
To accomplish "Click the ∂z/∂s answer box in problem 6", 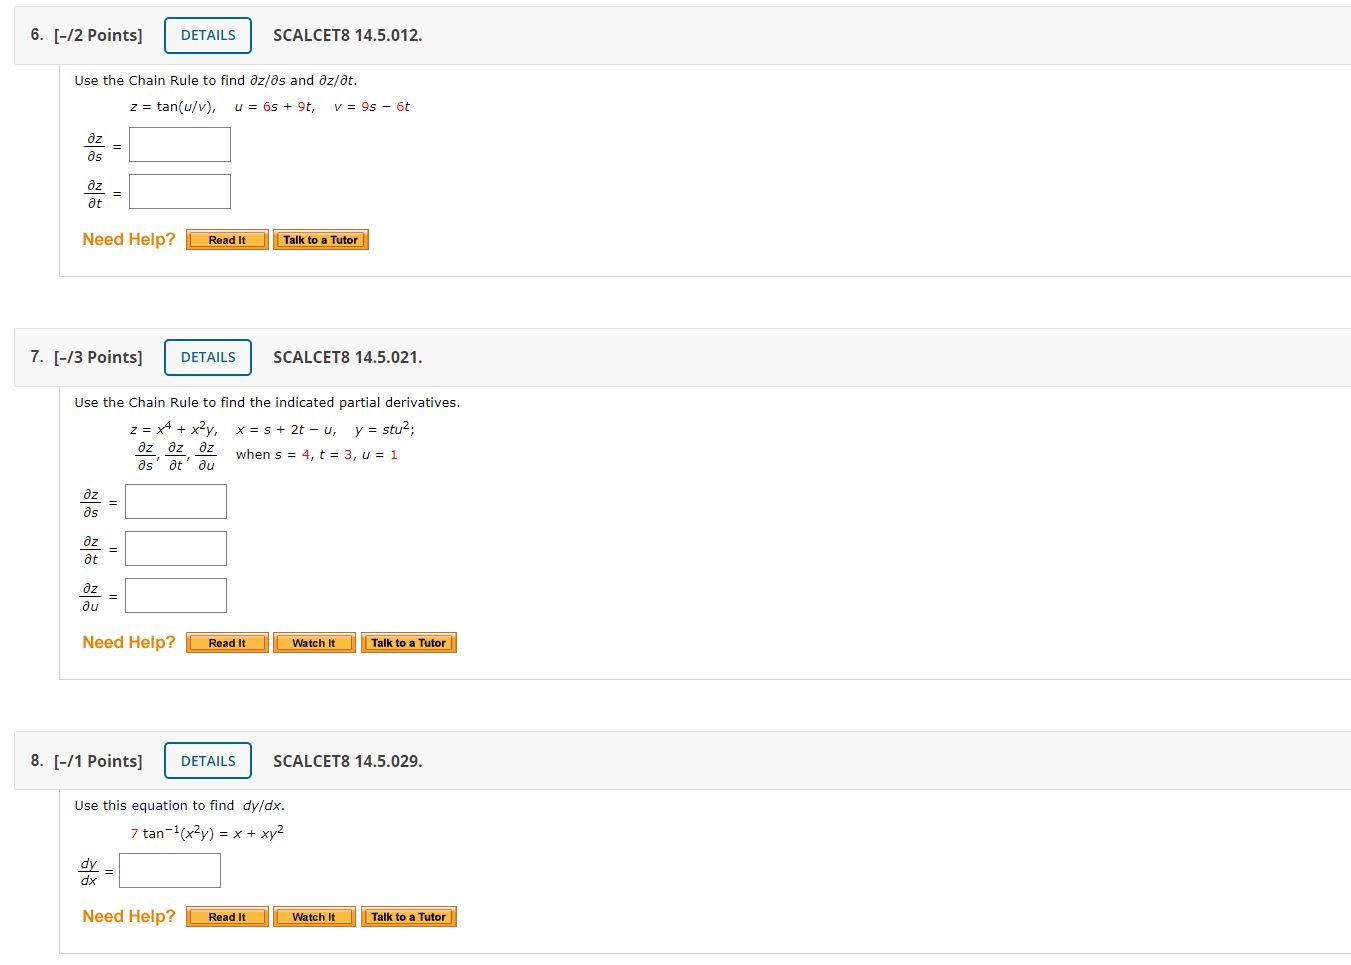I will tap(179, 144).
